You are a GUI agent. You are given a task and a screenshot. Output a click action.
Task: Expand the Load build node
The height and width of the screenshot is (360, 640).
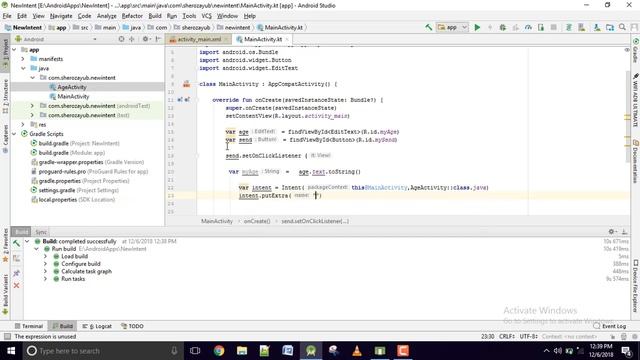(x=45, y=256)
